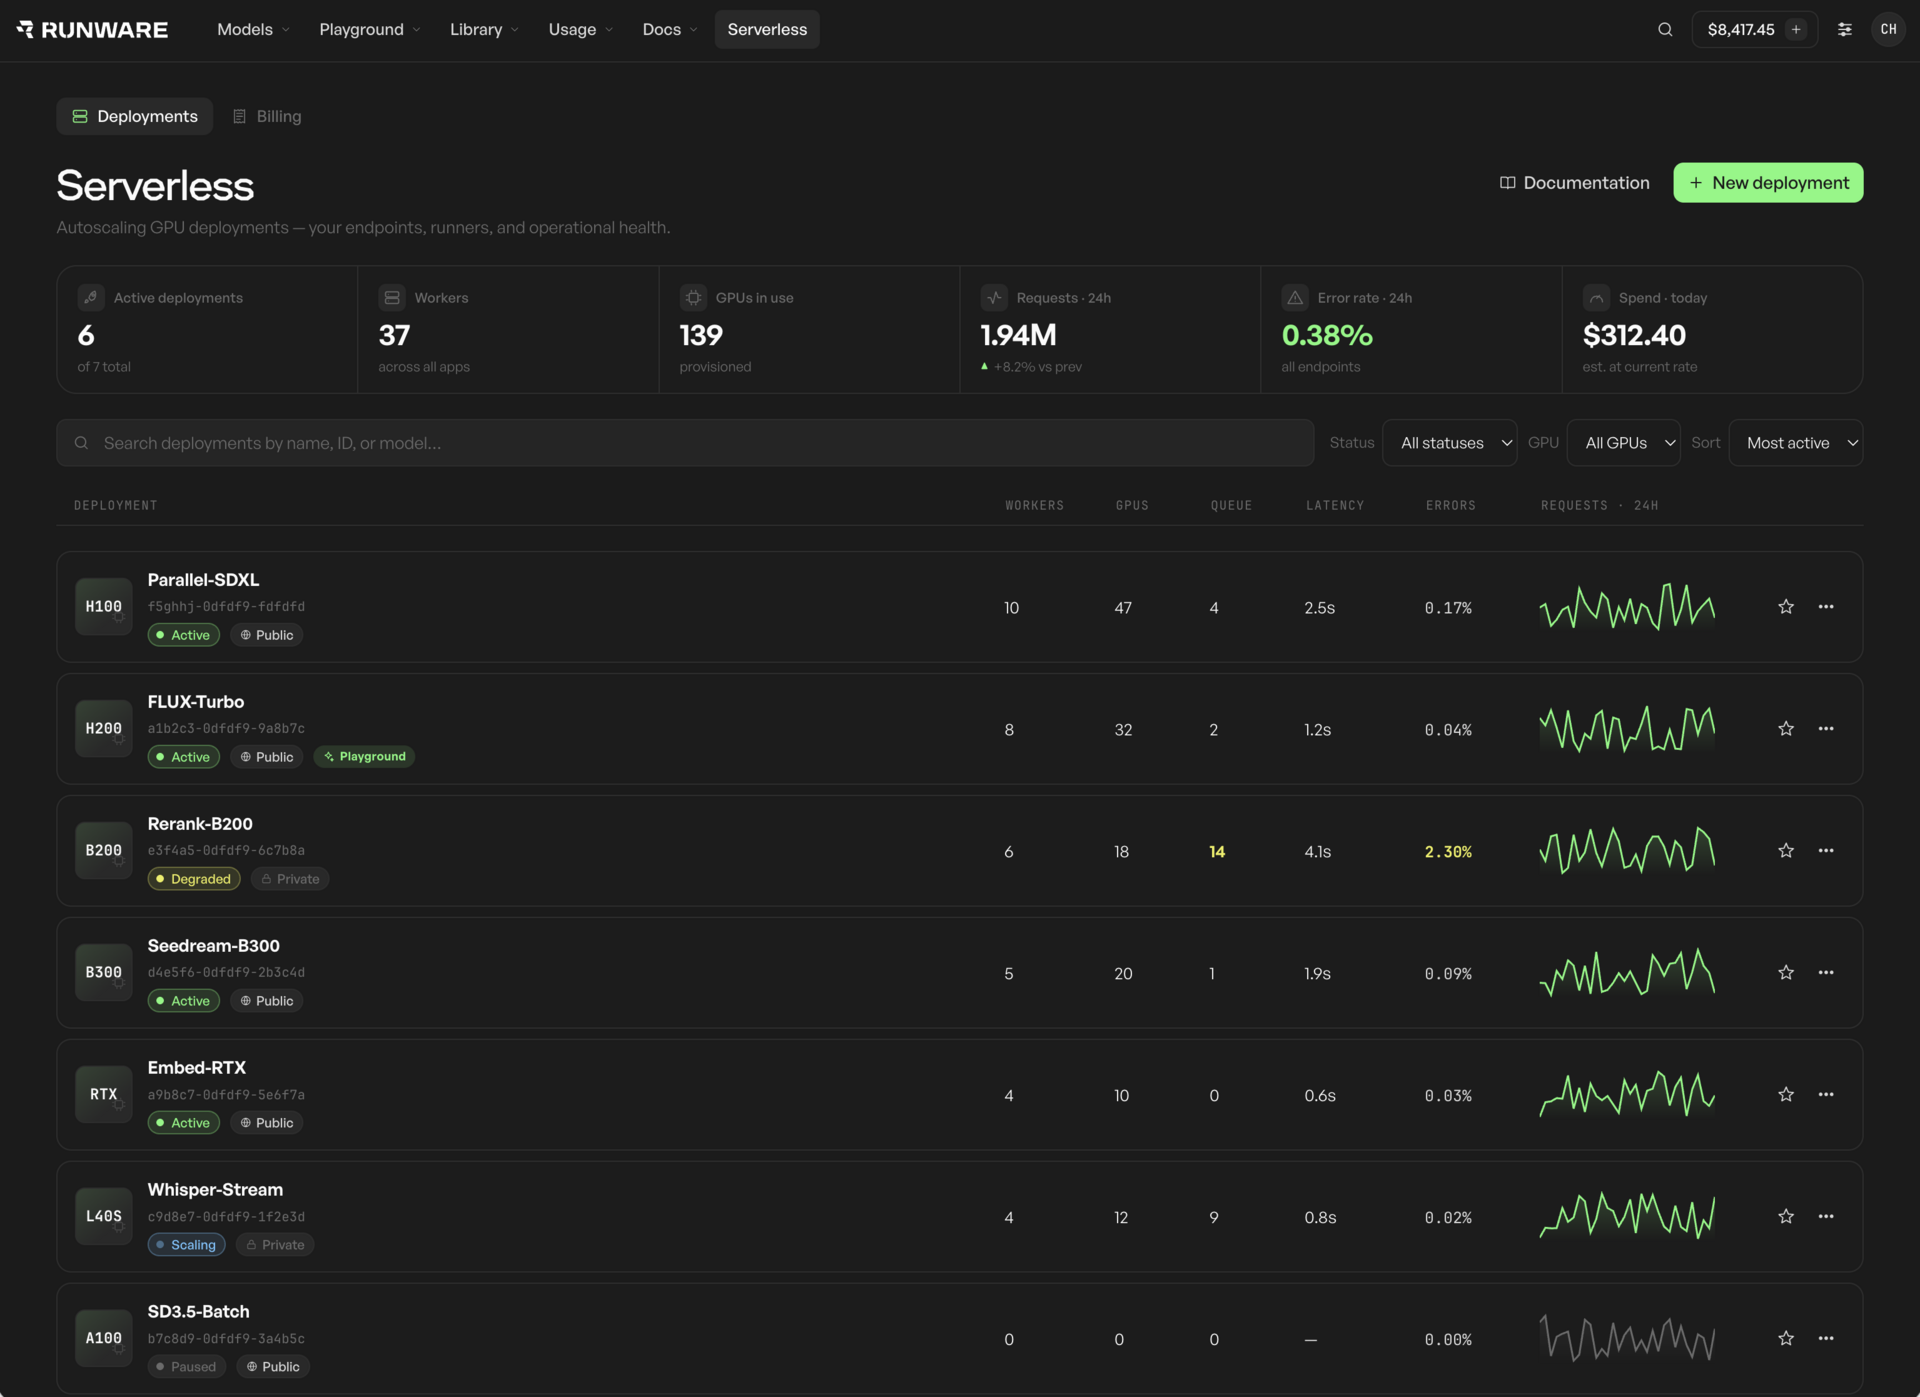The height and width of the screenshot is (1397, 1920).
Task: Open the Rerank-B200 deployment name
Action: 200,823
